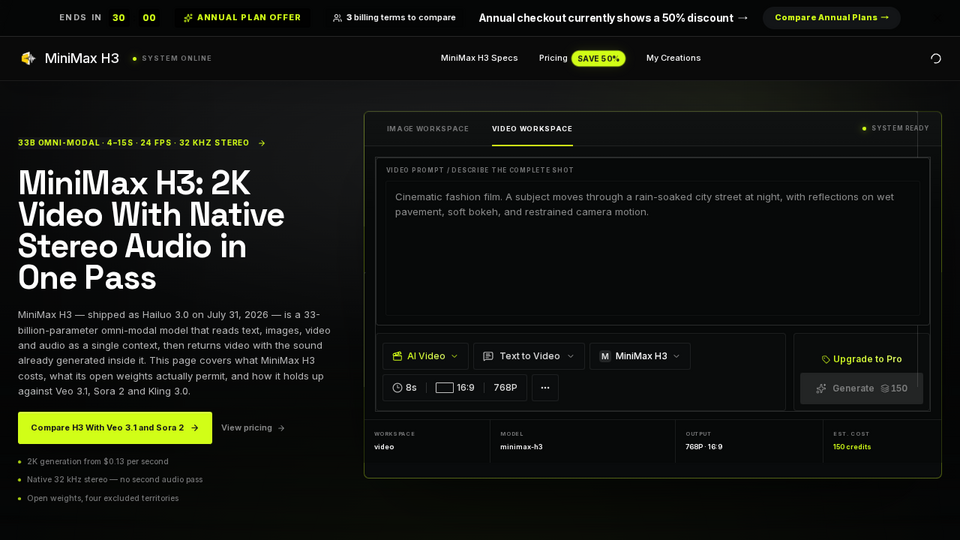
Task: Click the countdown minutes value 30
Action: click(x=119, y=18)
